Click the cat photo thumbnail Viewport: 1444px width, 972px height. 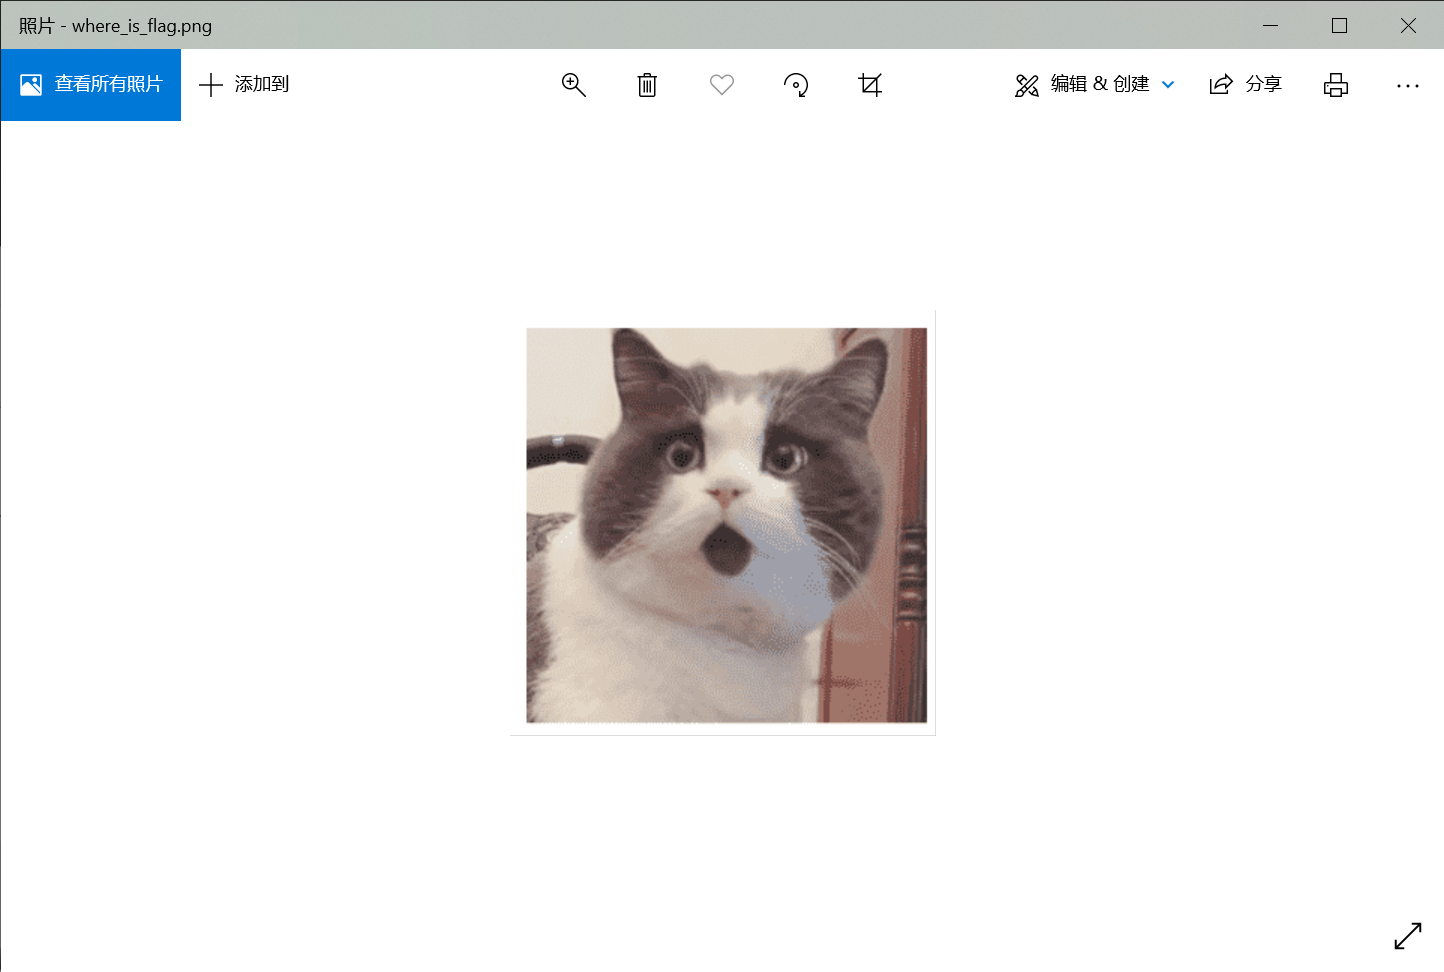click(725, 525)
